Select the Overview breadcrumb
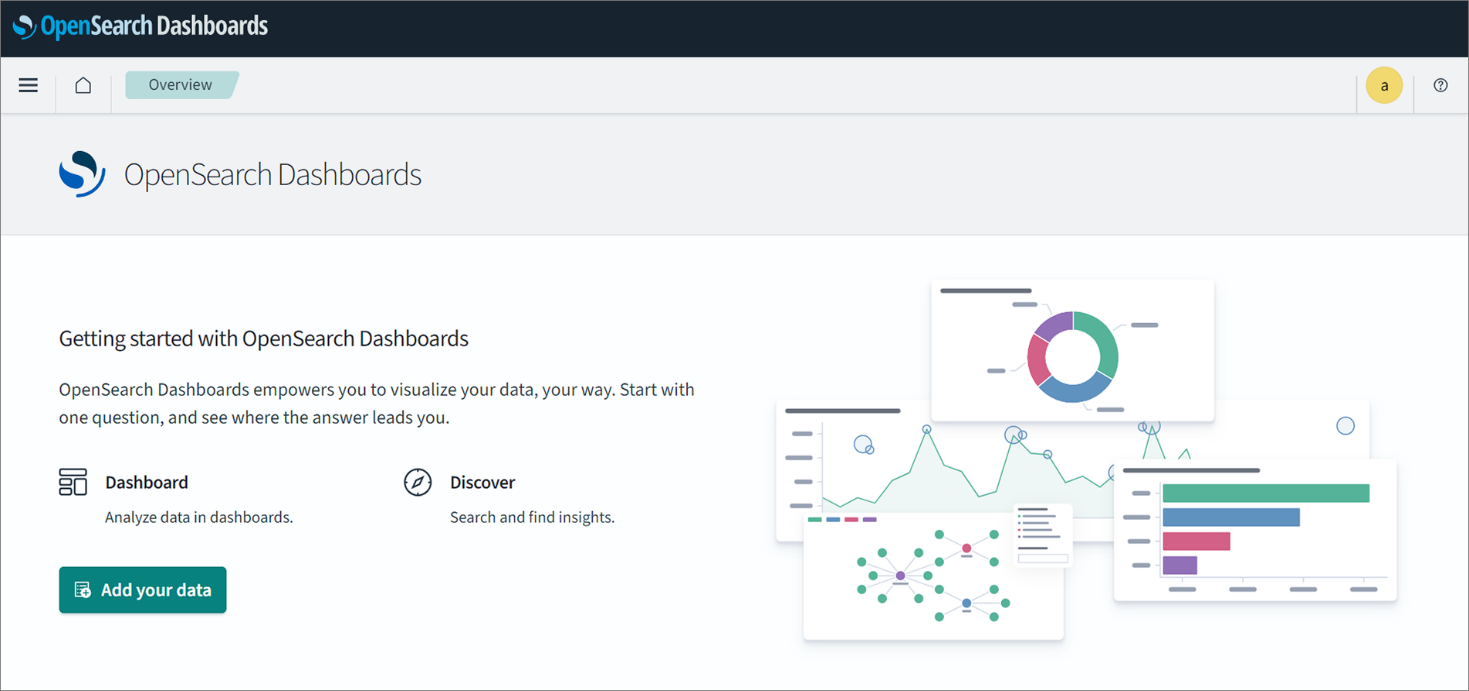The width and height of the screenshot is (1469, 691). [x=181, y=85]
